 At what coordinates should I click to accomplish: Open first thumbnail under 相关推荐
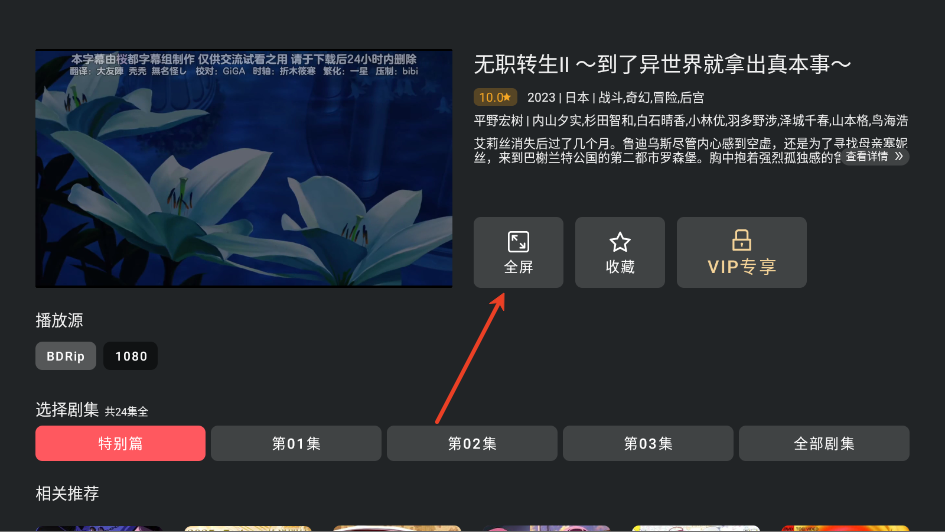99,528
